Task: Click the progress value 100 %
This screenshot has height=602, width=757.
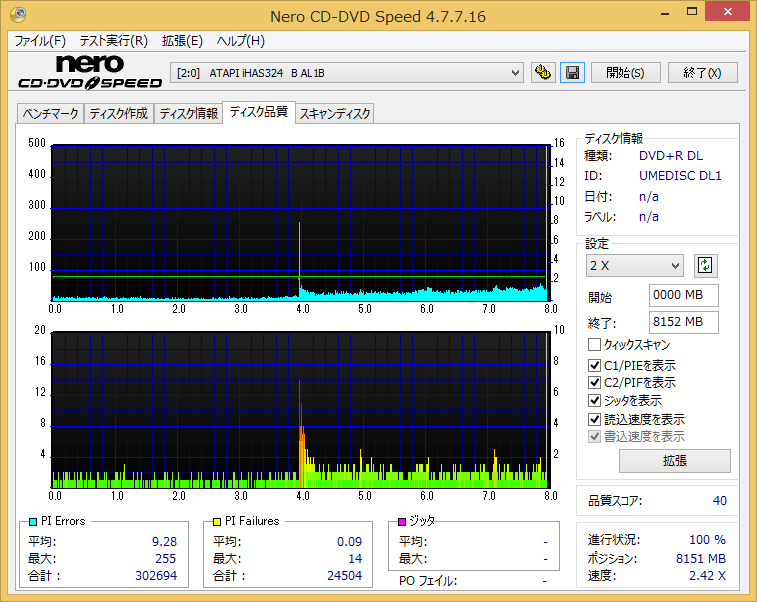Action: coord(707,540)
